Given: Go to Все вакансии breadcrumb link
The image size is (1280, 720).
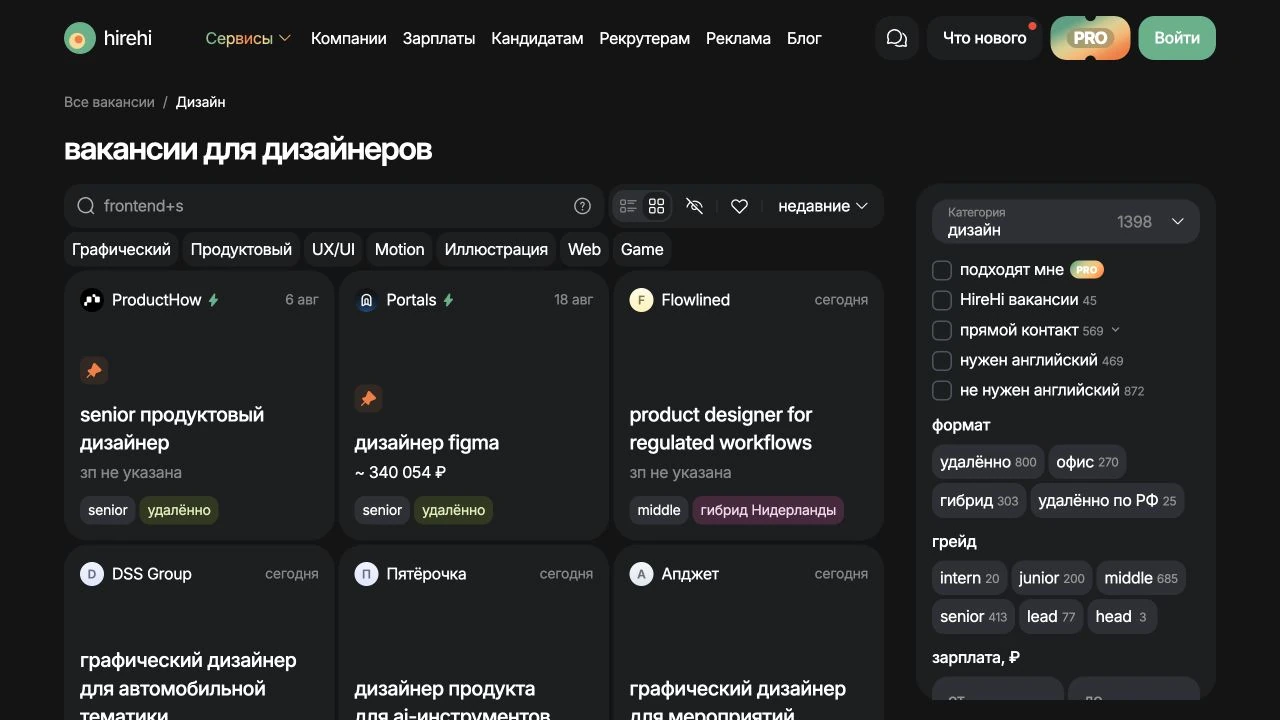Looking at the screenshot, I should coord(109,102).
